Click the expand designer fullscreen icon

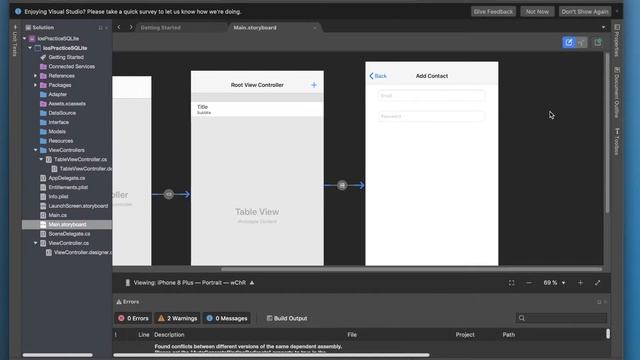coord(597,283)
